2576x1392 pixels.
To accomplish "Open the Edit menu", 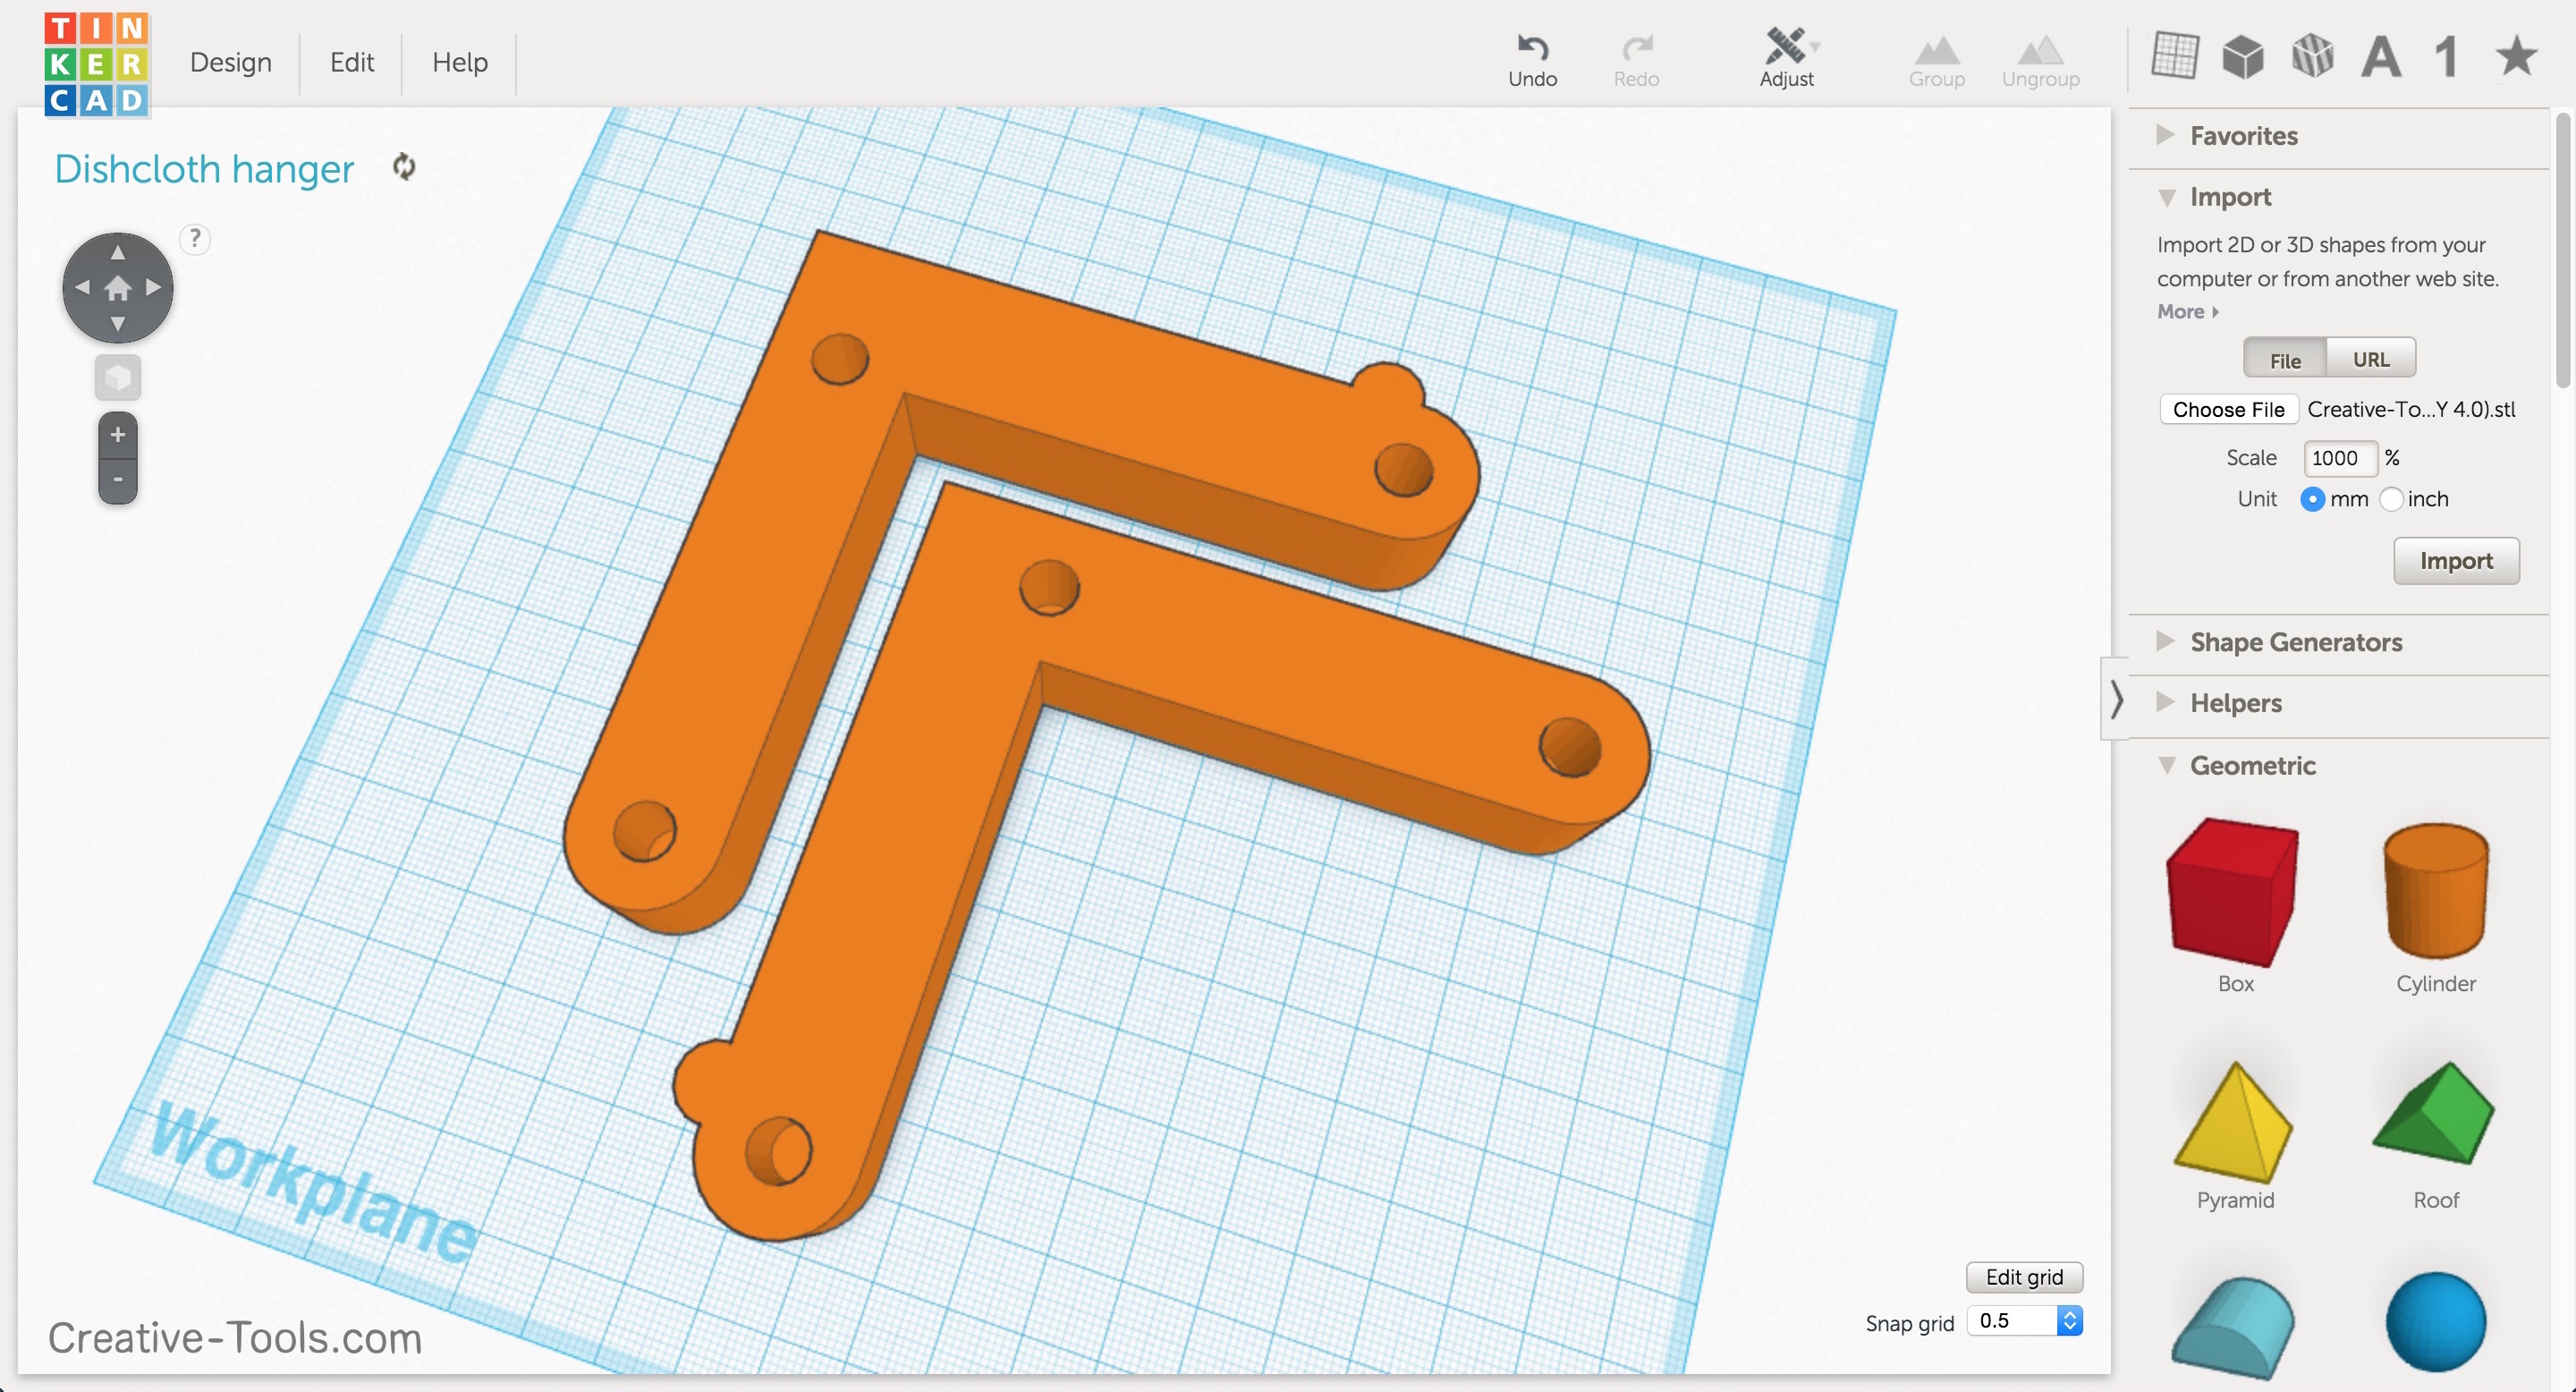I will pos(352,62).
